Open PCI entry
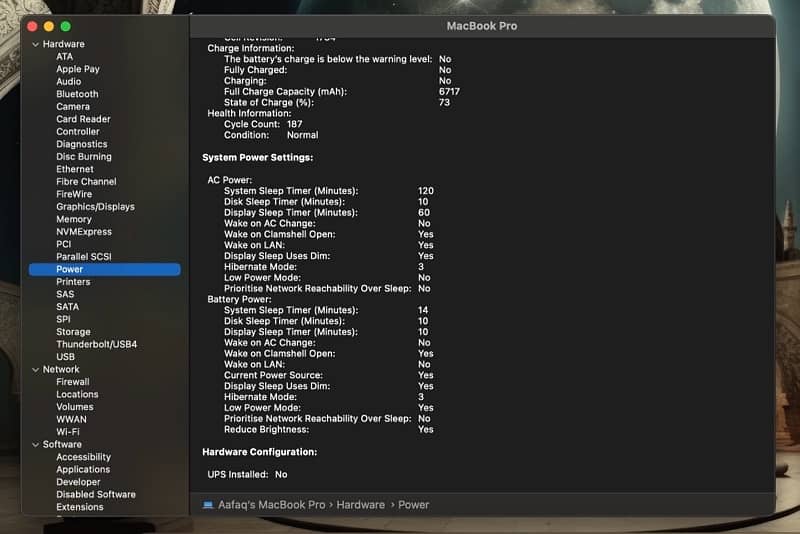 coord(63,244)
